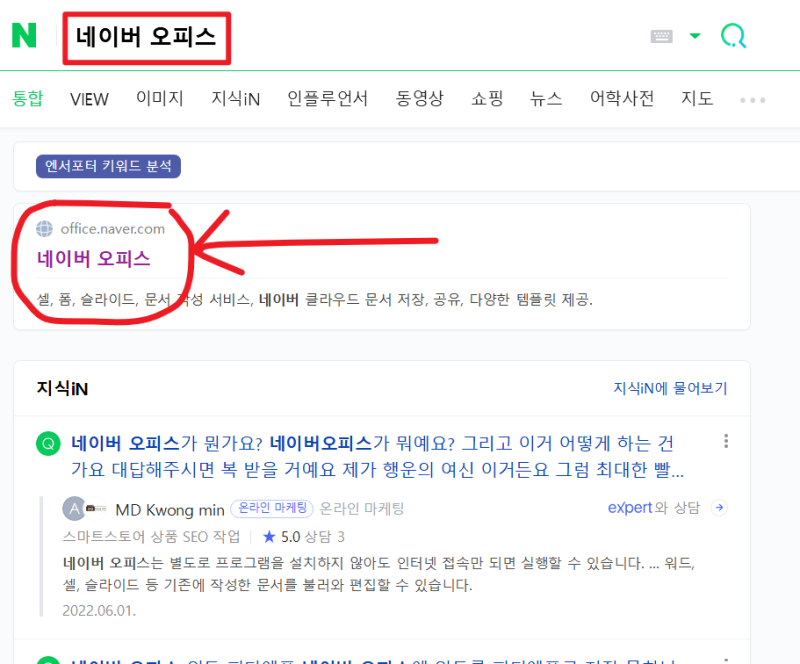
Task: Select the 뉴스 tab
Action: tap(546, 98)
